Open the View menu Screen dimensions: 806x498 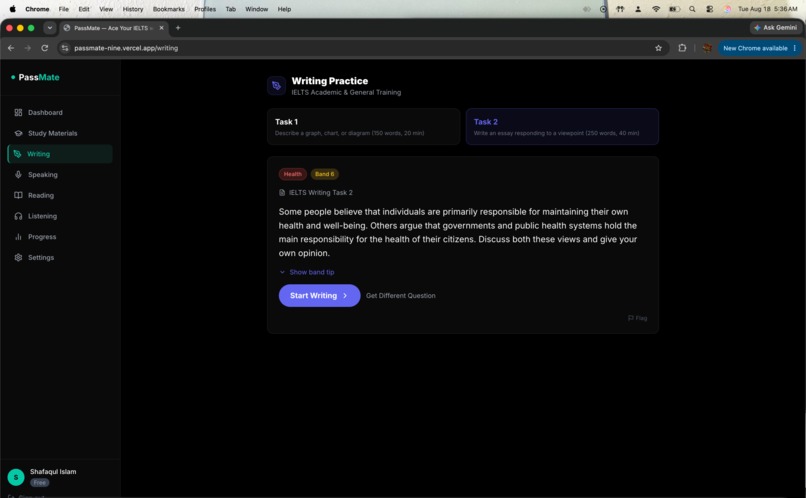(x=106, y=9)
